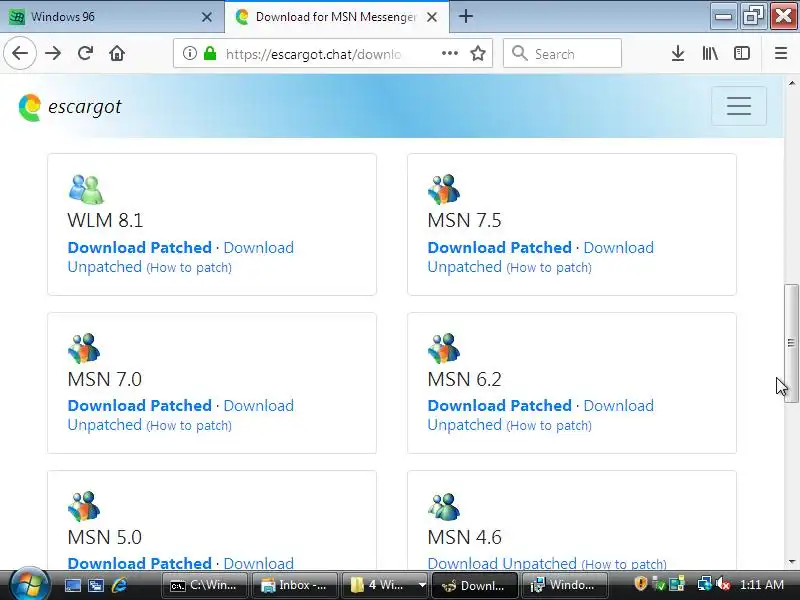
Task: Download Patched MSN 6.2
Action: 499,406
